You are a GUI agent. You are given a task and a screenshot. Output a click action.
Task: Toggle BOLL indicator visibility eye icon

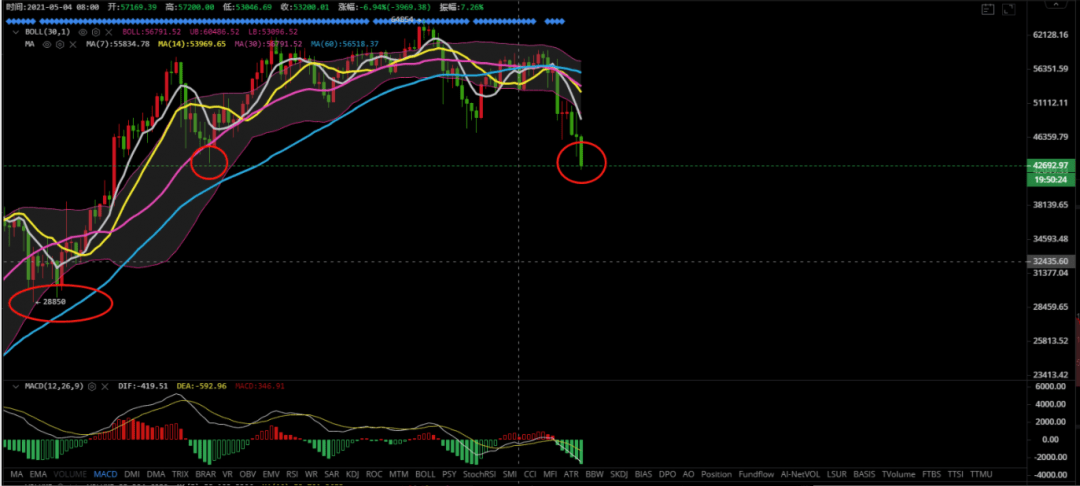83,32
